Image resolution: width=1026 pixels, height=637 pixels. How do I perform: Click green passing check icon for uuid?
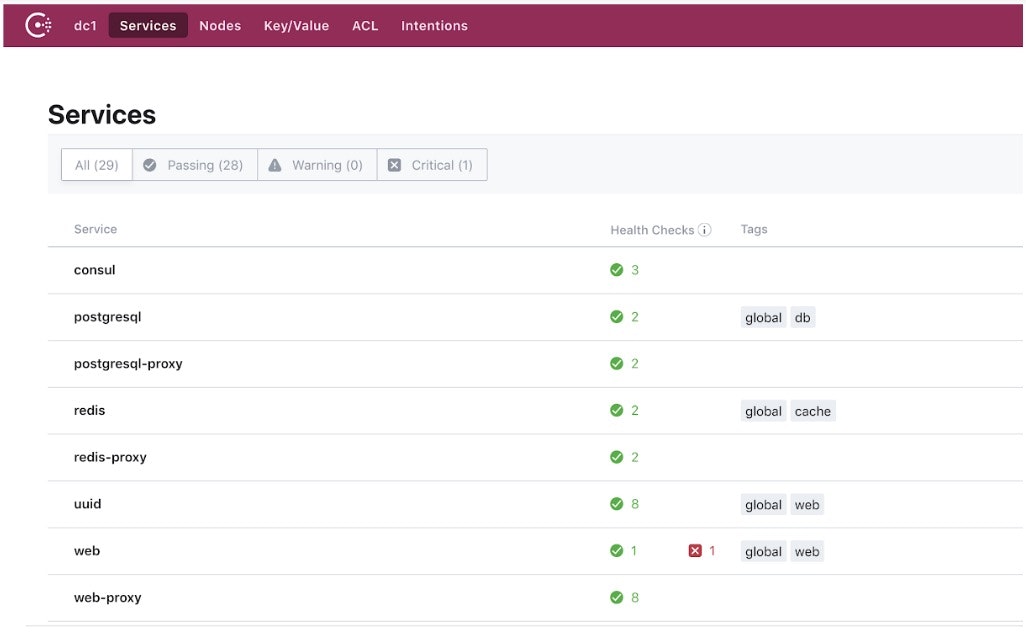click(x=617, y=504)
